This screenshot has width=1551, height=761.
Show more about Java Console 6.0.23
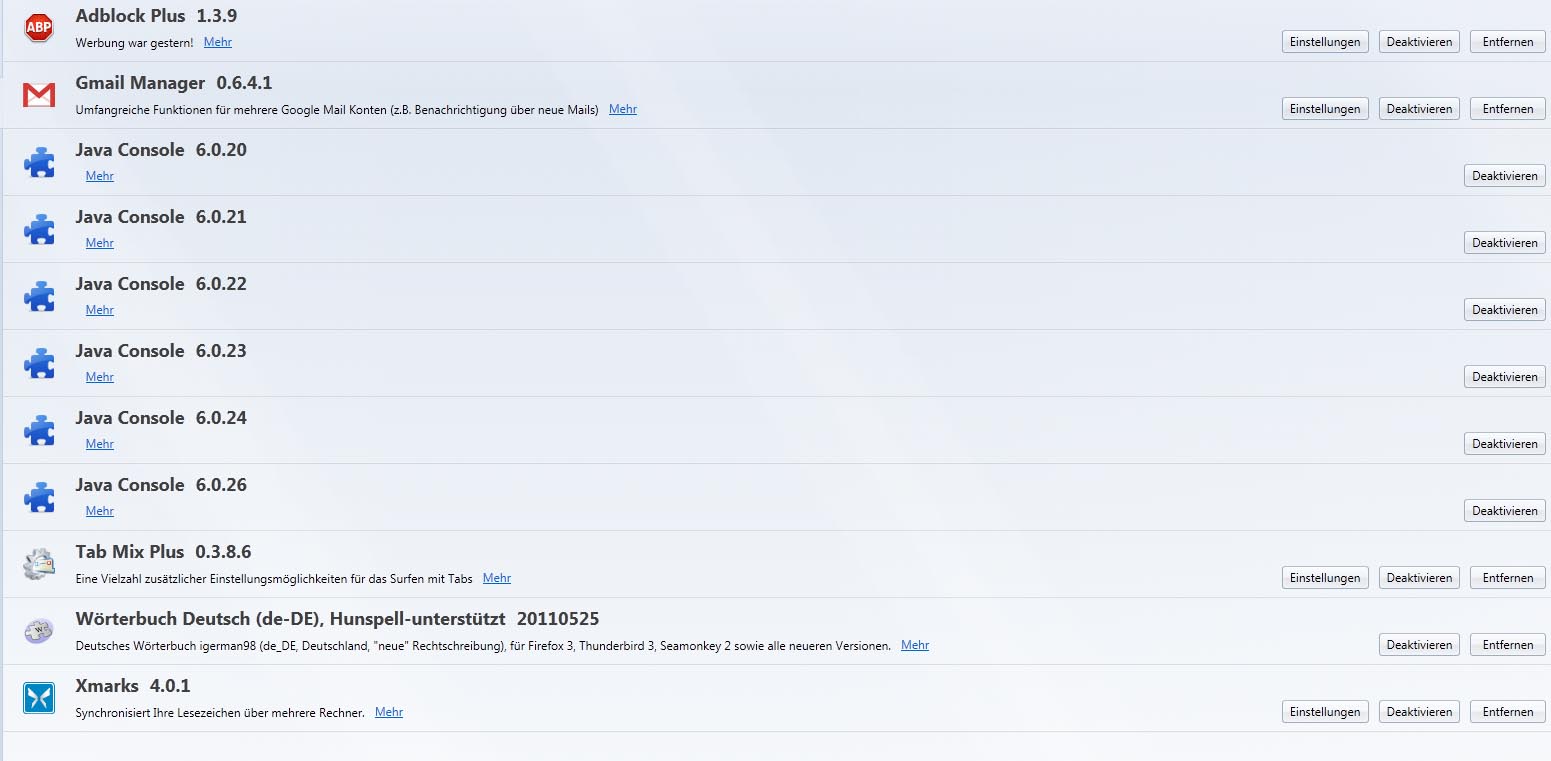click(x=100, y=377)
